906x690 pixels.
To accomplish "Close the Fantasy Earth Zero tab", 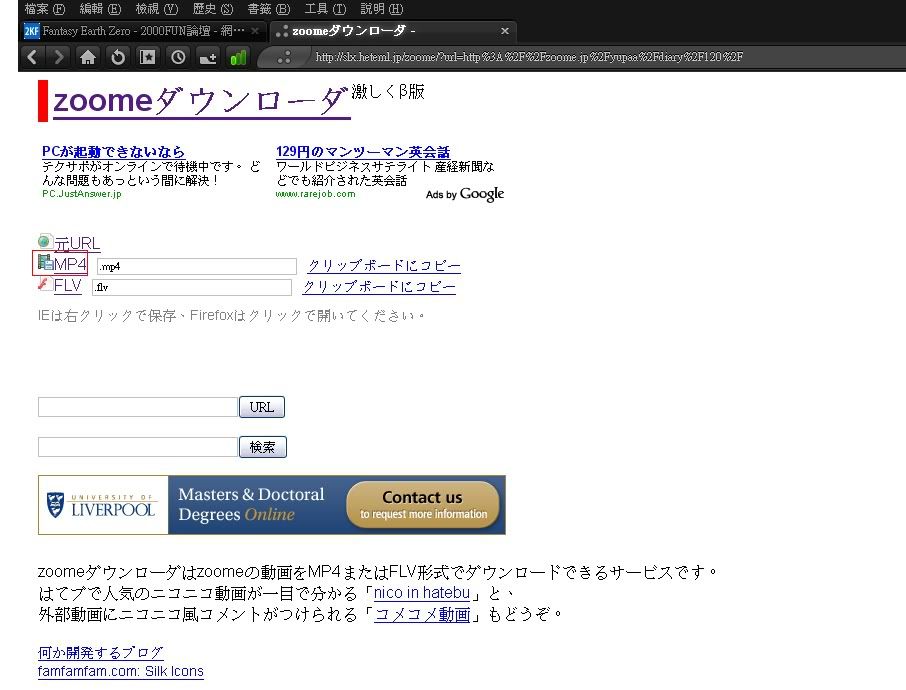I will (x=255, y=31).
